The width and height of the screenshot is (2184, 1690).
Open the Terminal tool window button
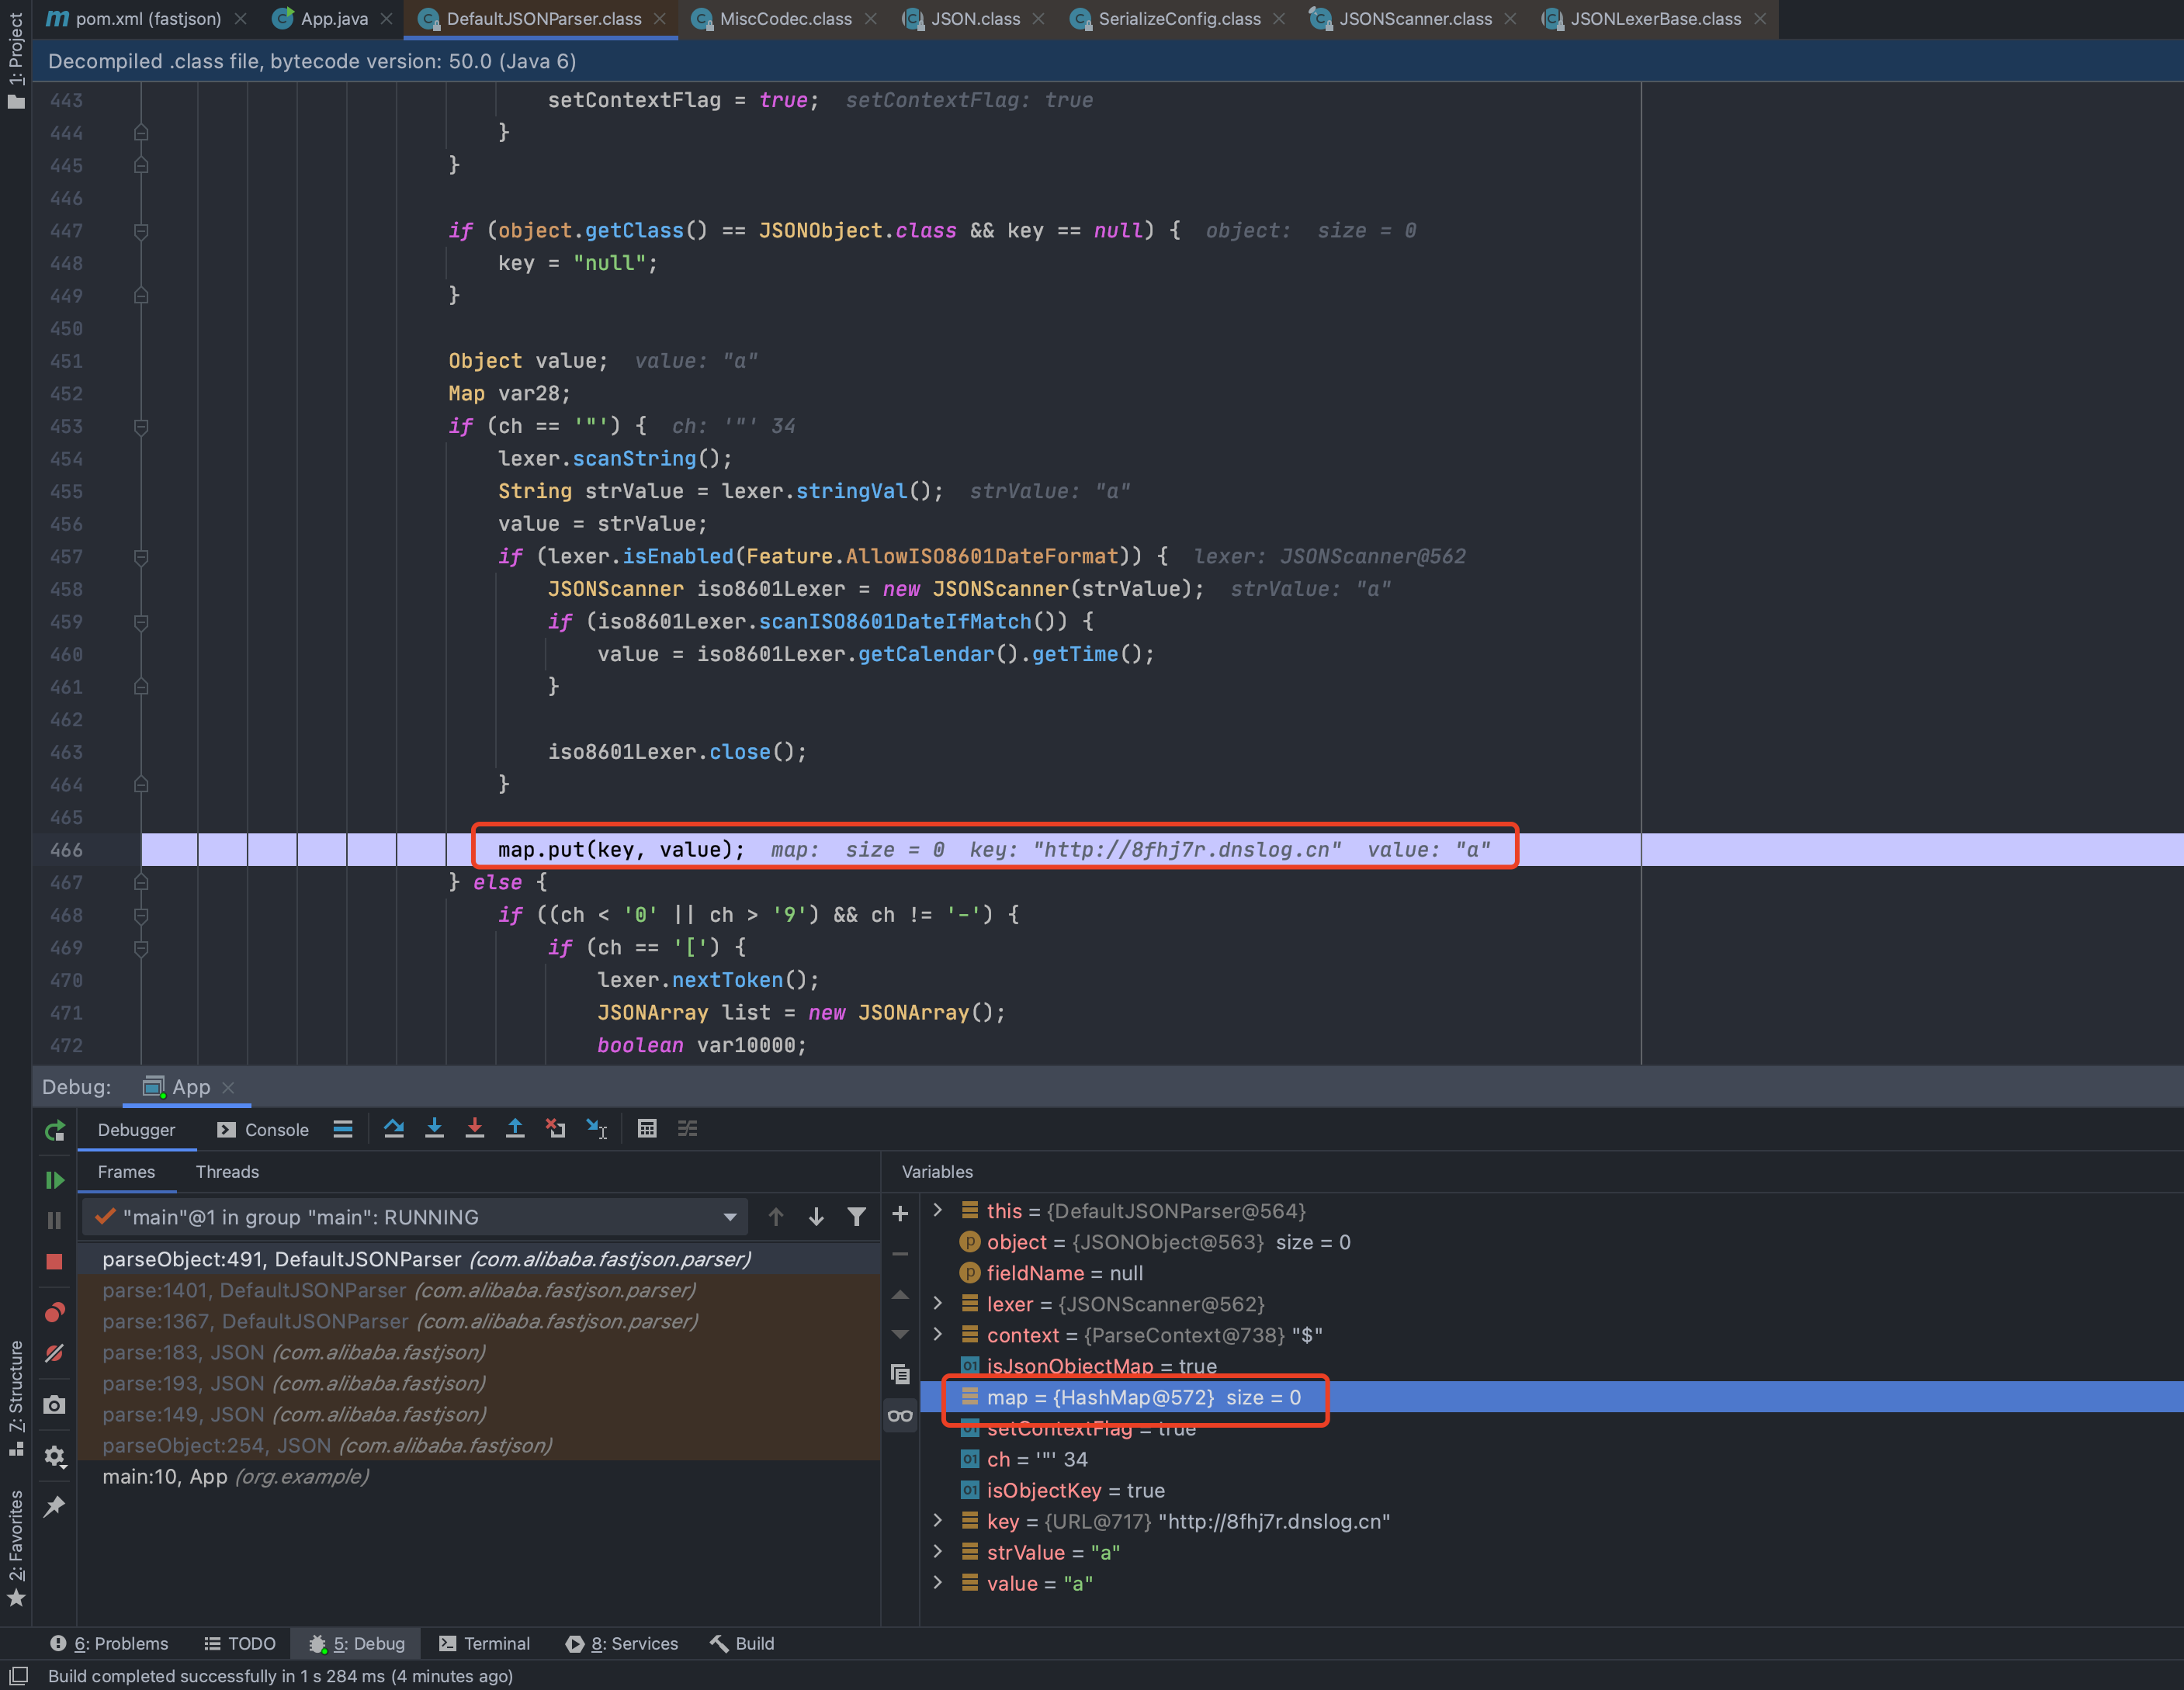(485, 1643)
